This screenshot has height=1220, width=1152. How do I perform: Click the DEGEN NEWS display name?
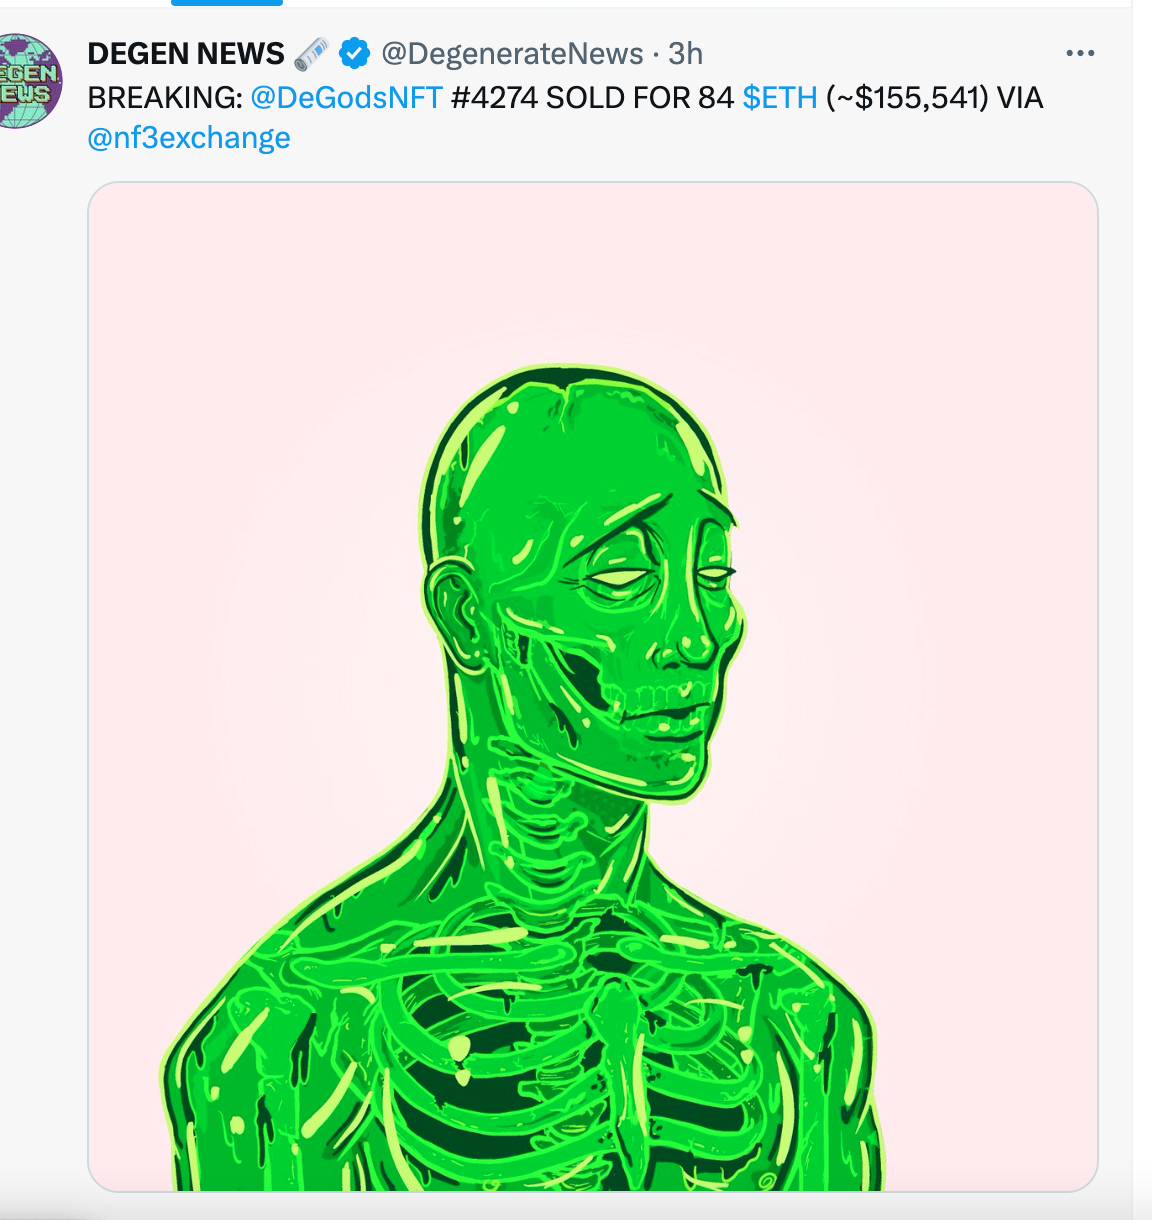click(x=186, y=53)
